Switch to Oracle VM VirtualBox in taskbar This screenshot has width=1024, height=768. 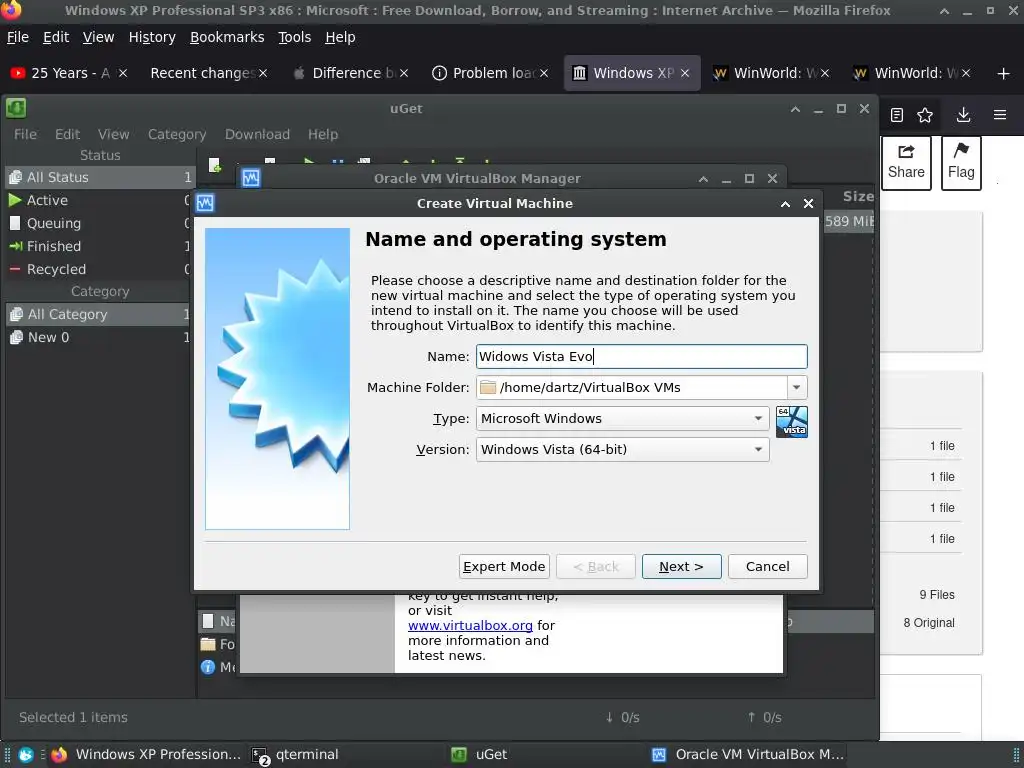[748, 754]
